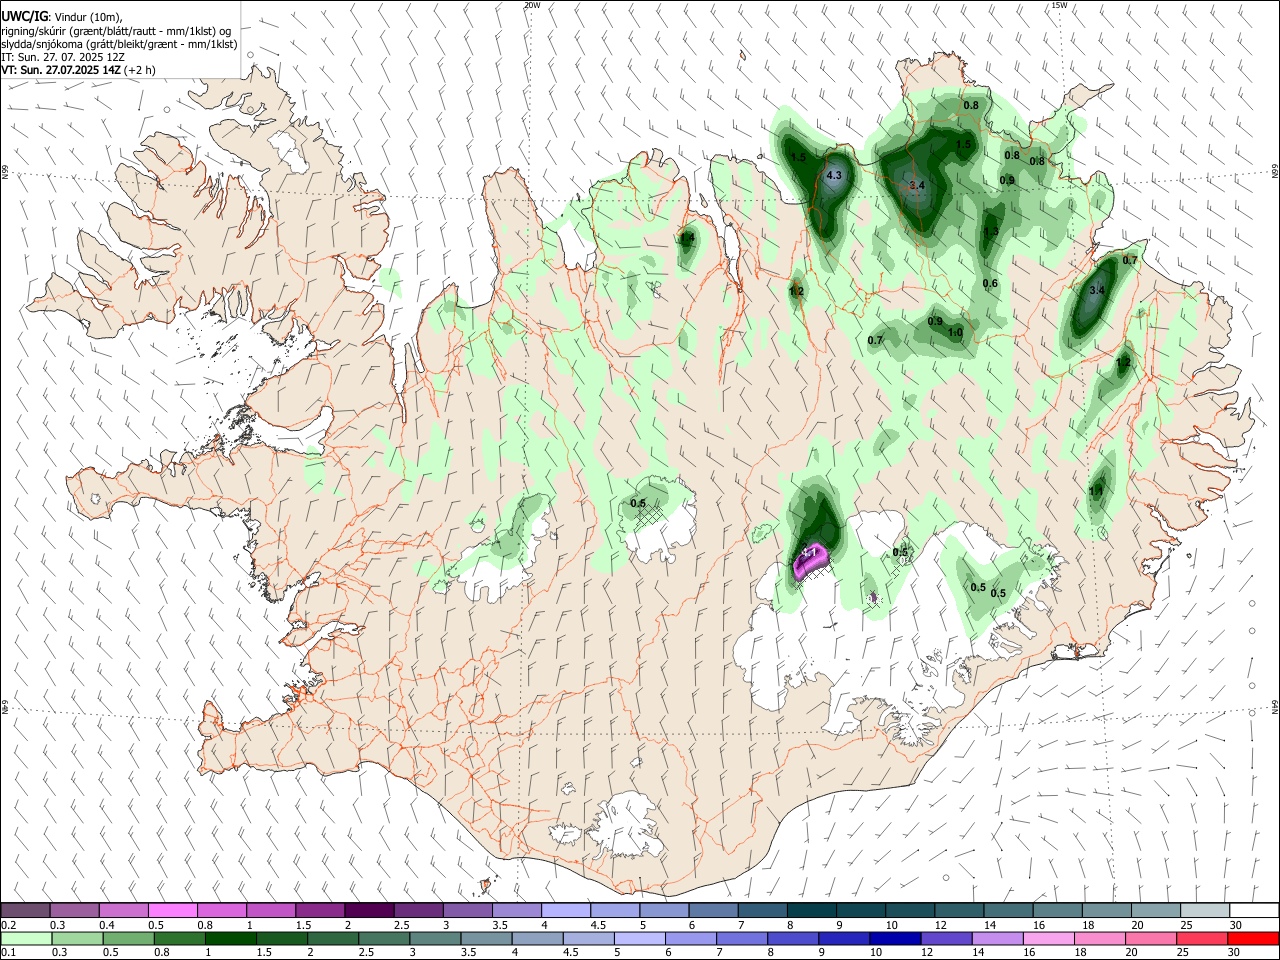The image size is (1280, 960).
Task: Click the '30' label in bottom legend row
Action: point(1234,953)
